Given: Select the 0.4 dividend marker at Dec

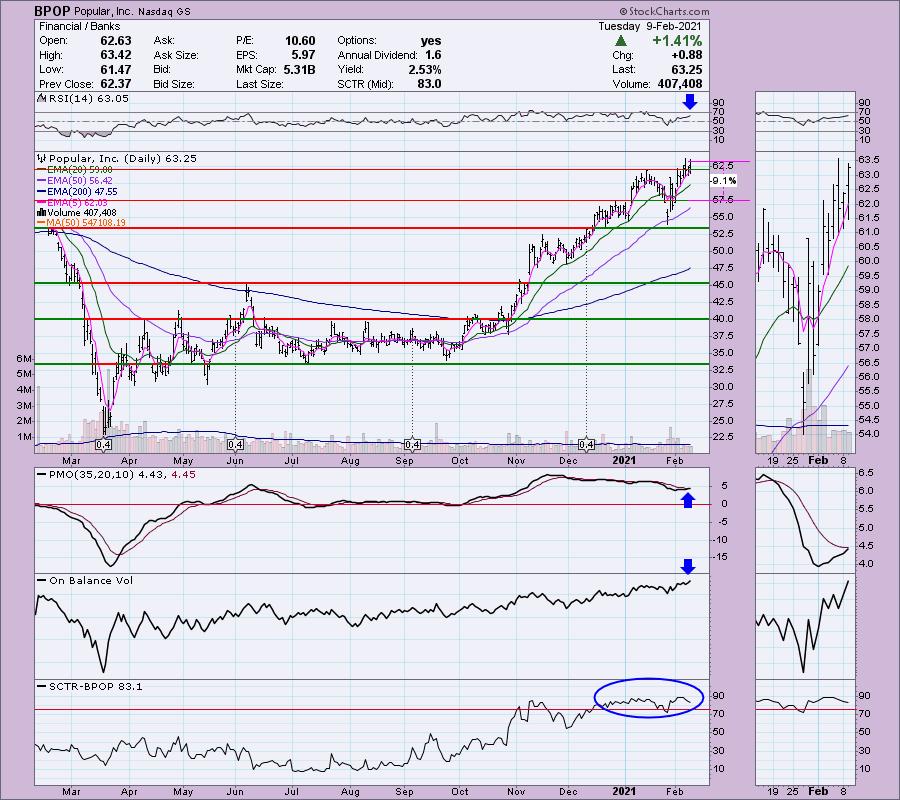Looking at the screenshot, I should click(586, 444).
